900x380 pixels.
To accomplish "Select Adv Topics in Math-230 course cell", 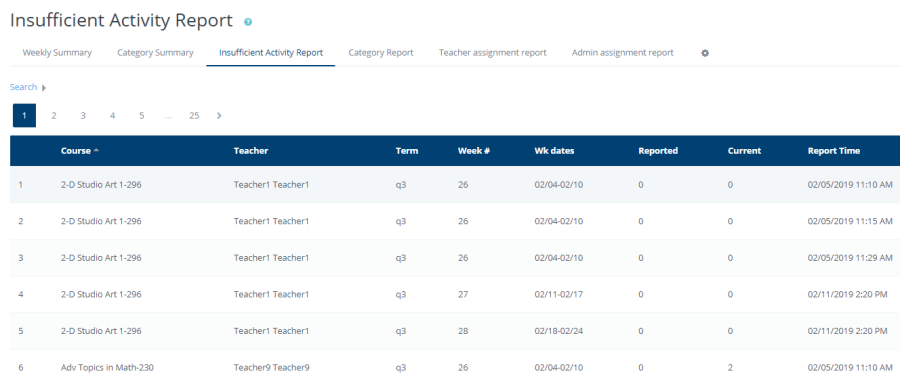I will click(x=107, y=367).
